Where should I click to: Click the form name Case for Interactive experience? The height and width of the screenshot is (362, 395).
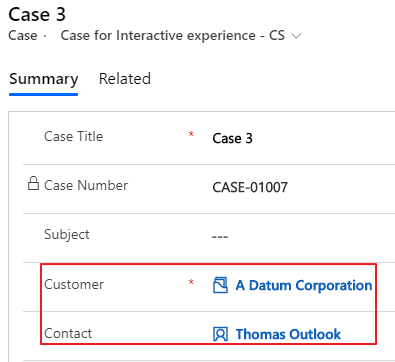(x=173, y=35)
